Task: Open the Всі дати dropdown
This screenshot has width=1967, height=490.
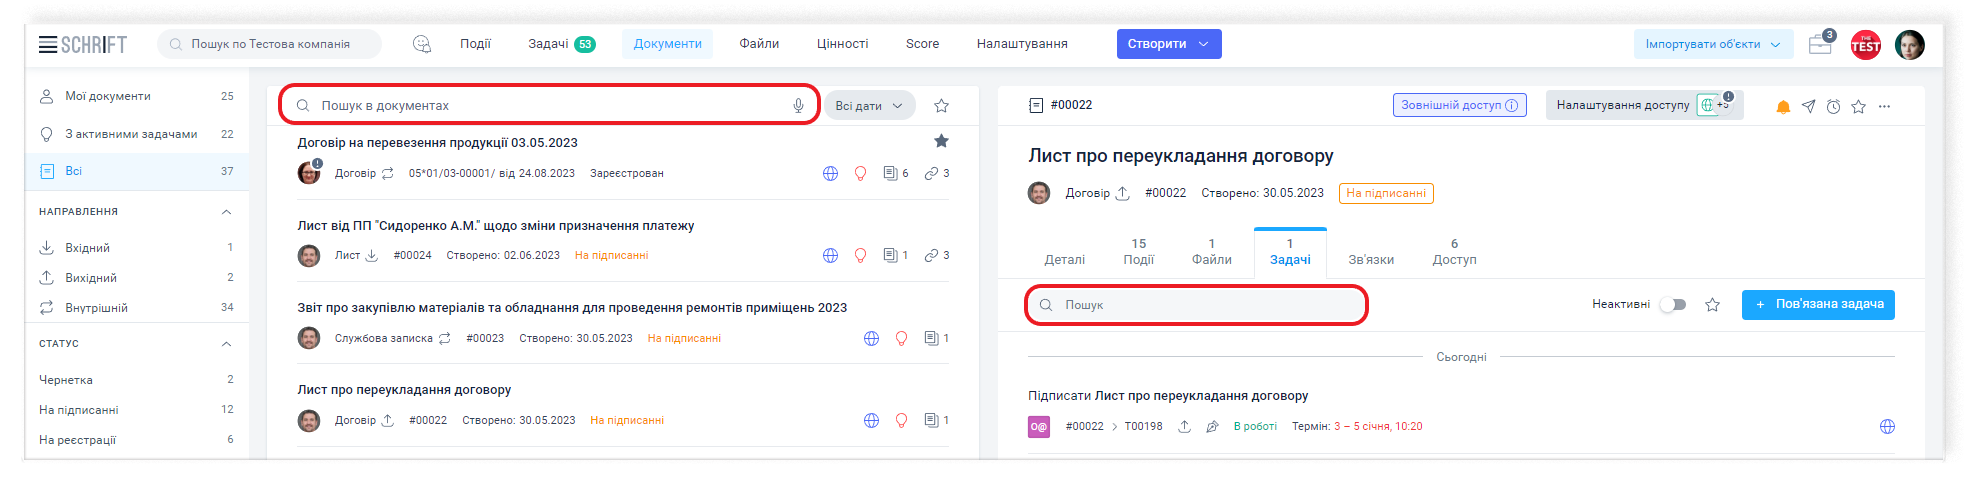Action: pos(868,106)
